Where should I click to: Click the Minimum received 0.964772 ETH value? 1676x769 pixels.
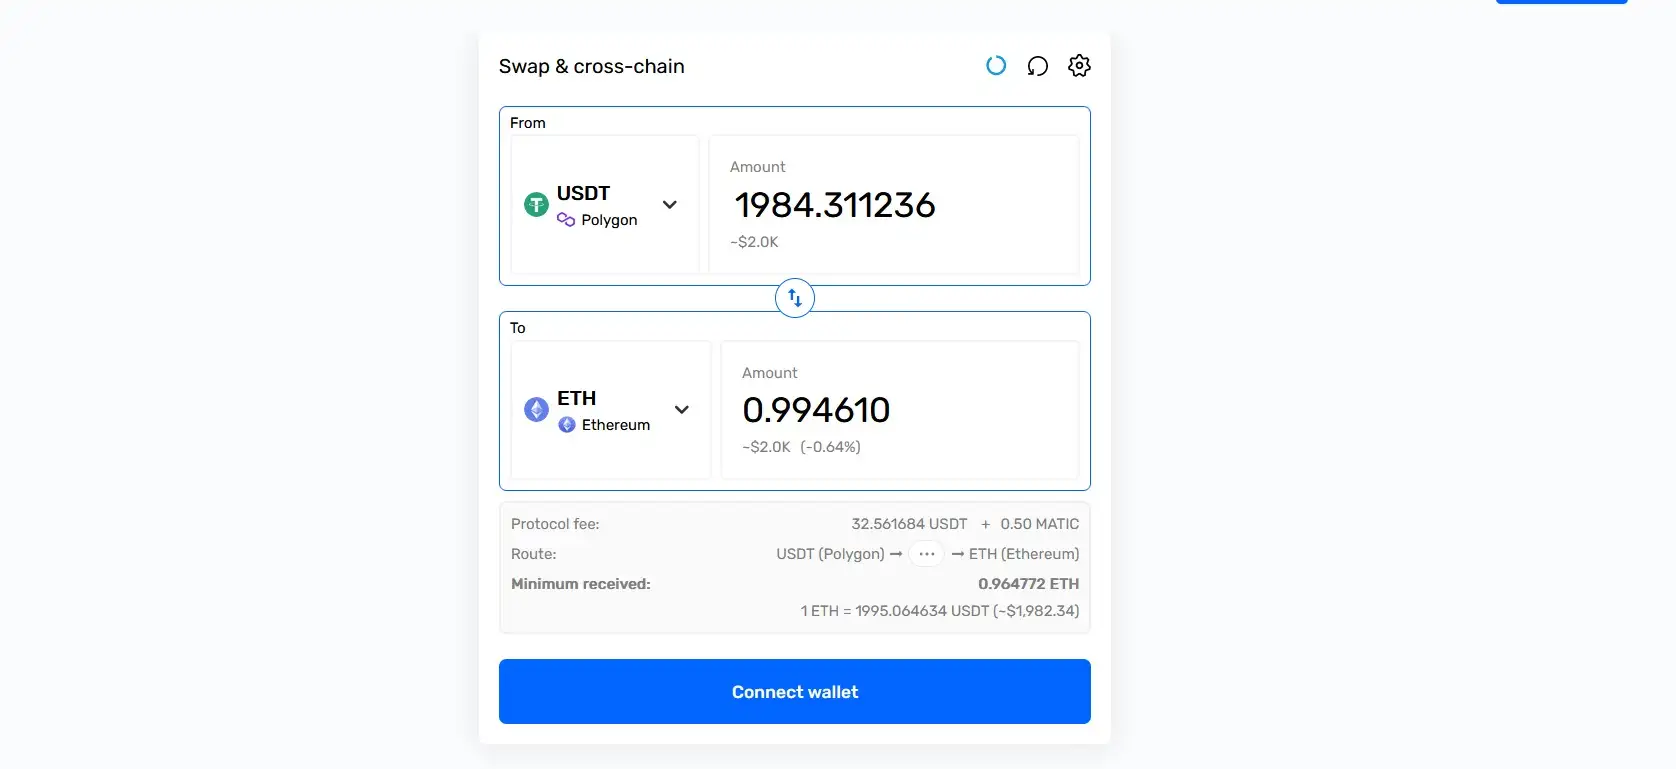[x=1028, y=584]
